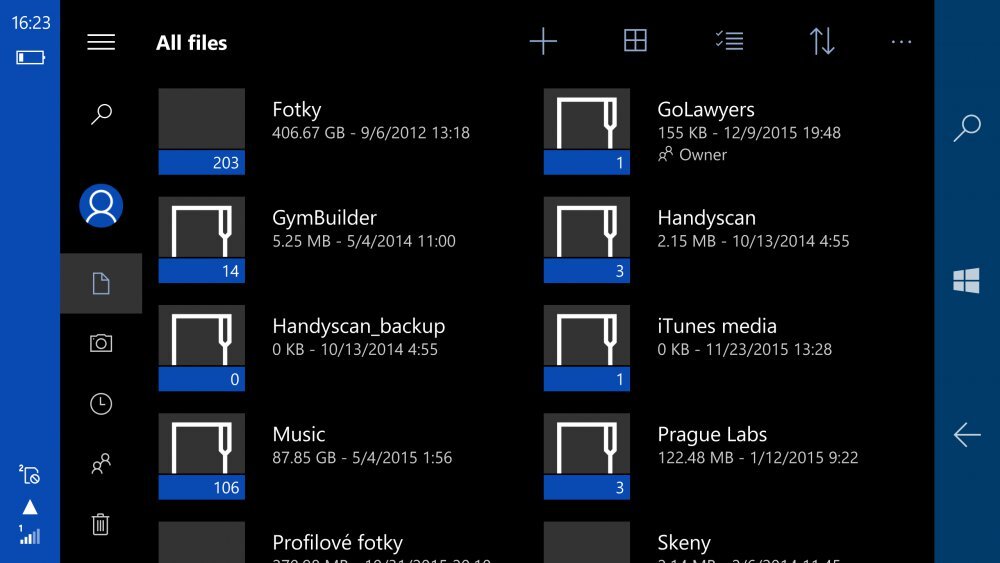Click the 406.67 GB size details
Image resolution: width=1000 pixels, height=563 pixels.
pyautogui.click(x=371, y=133)
